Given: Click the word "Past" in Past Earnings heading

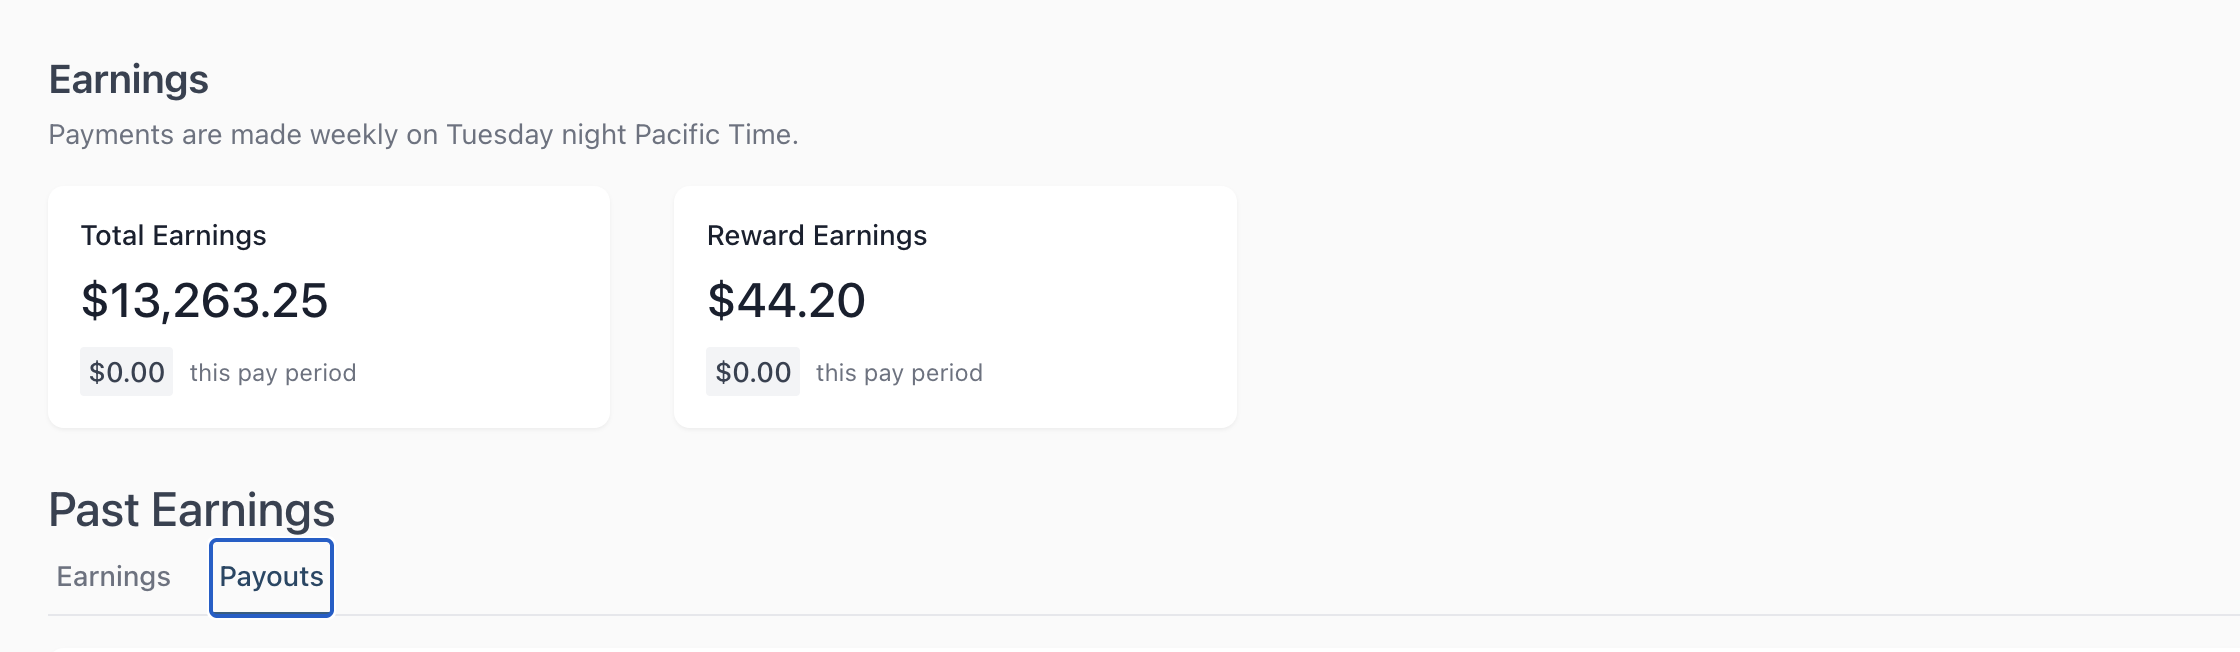Looking at the screenshot, I should [93, 510].
